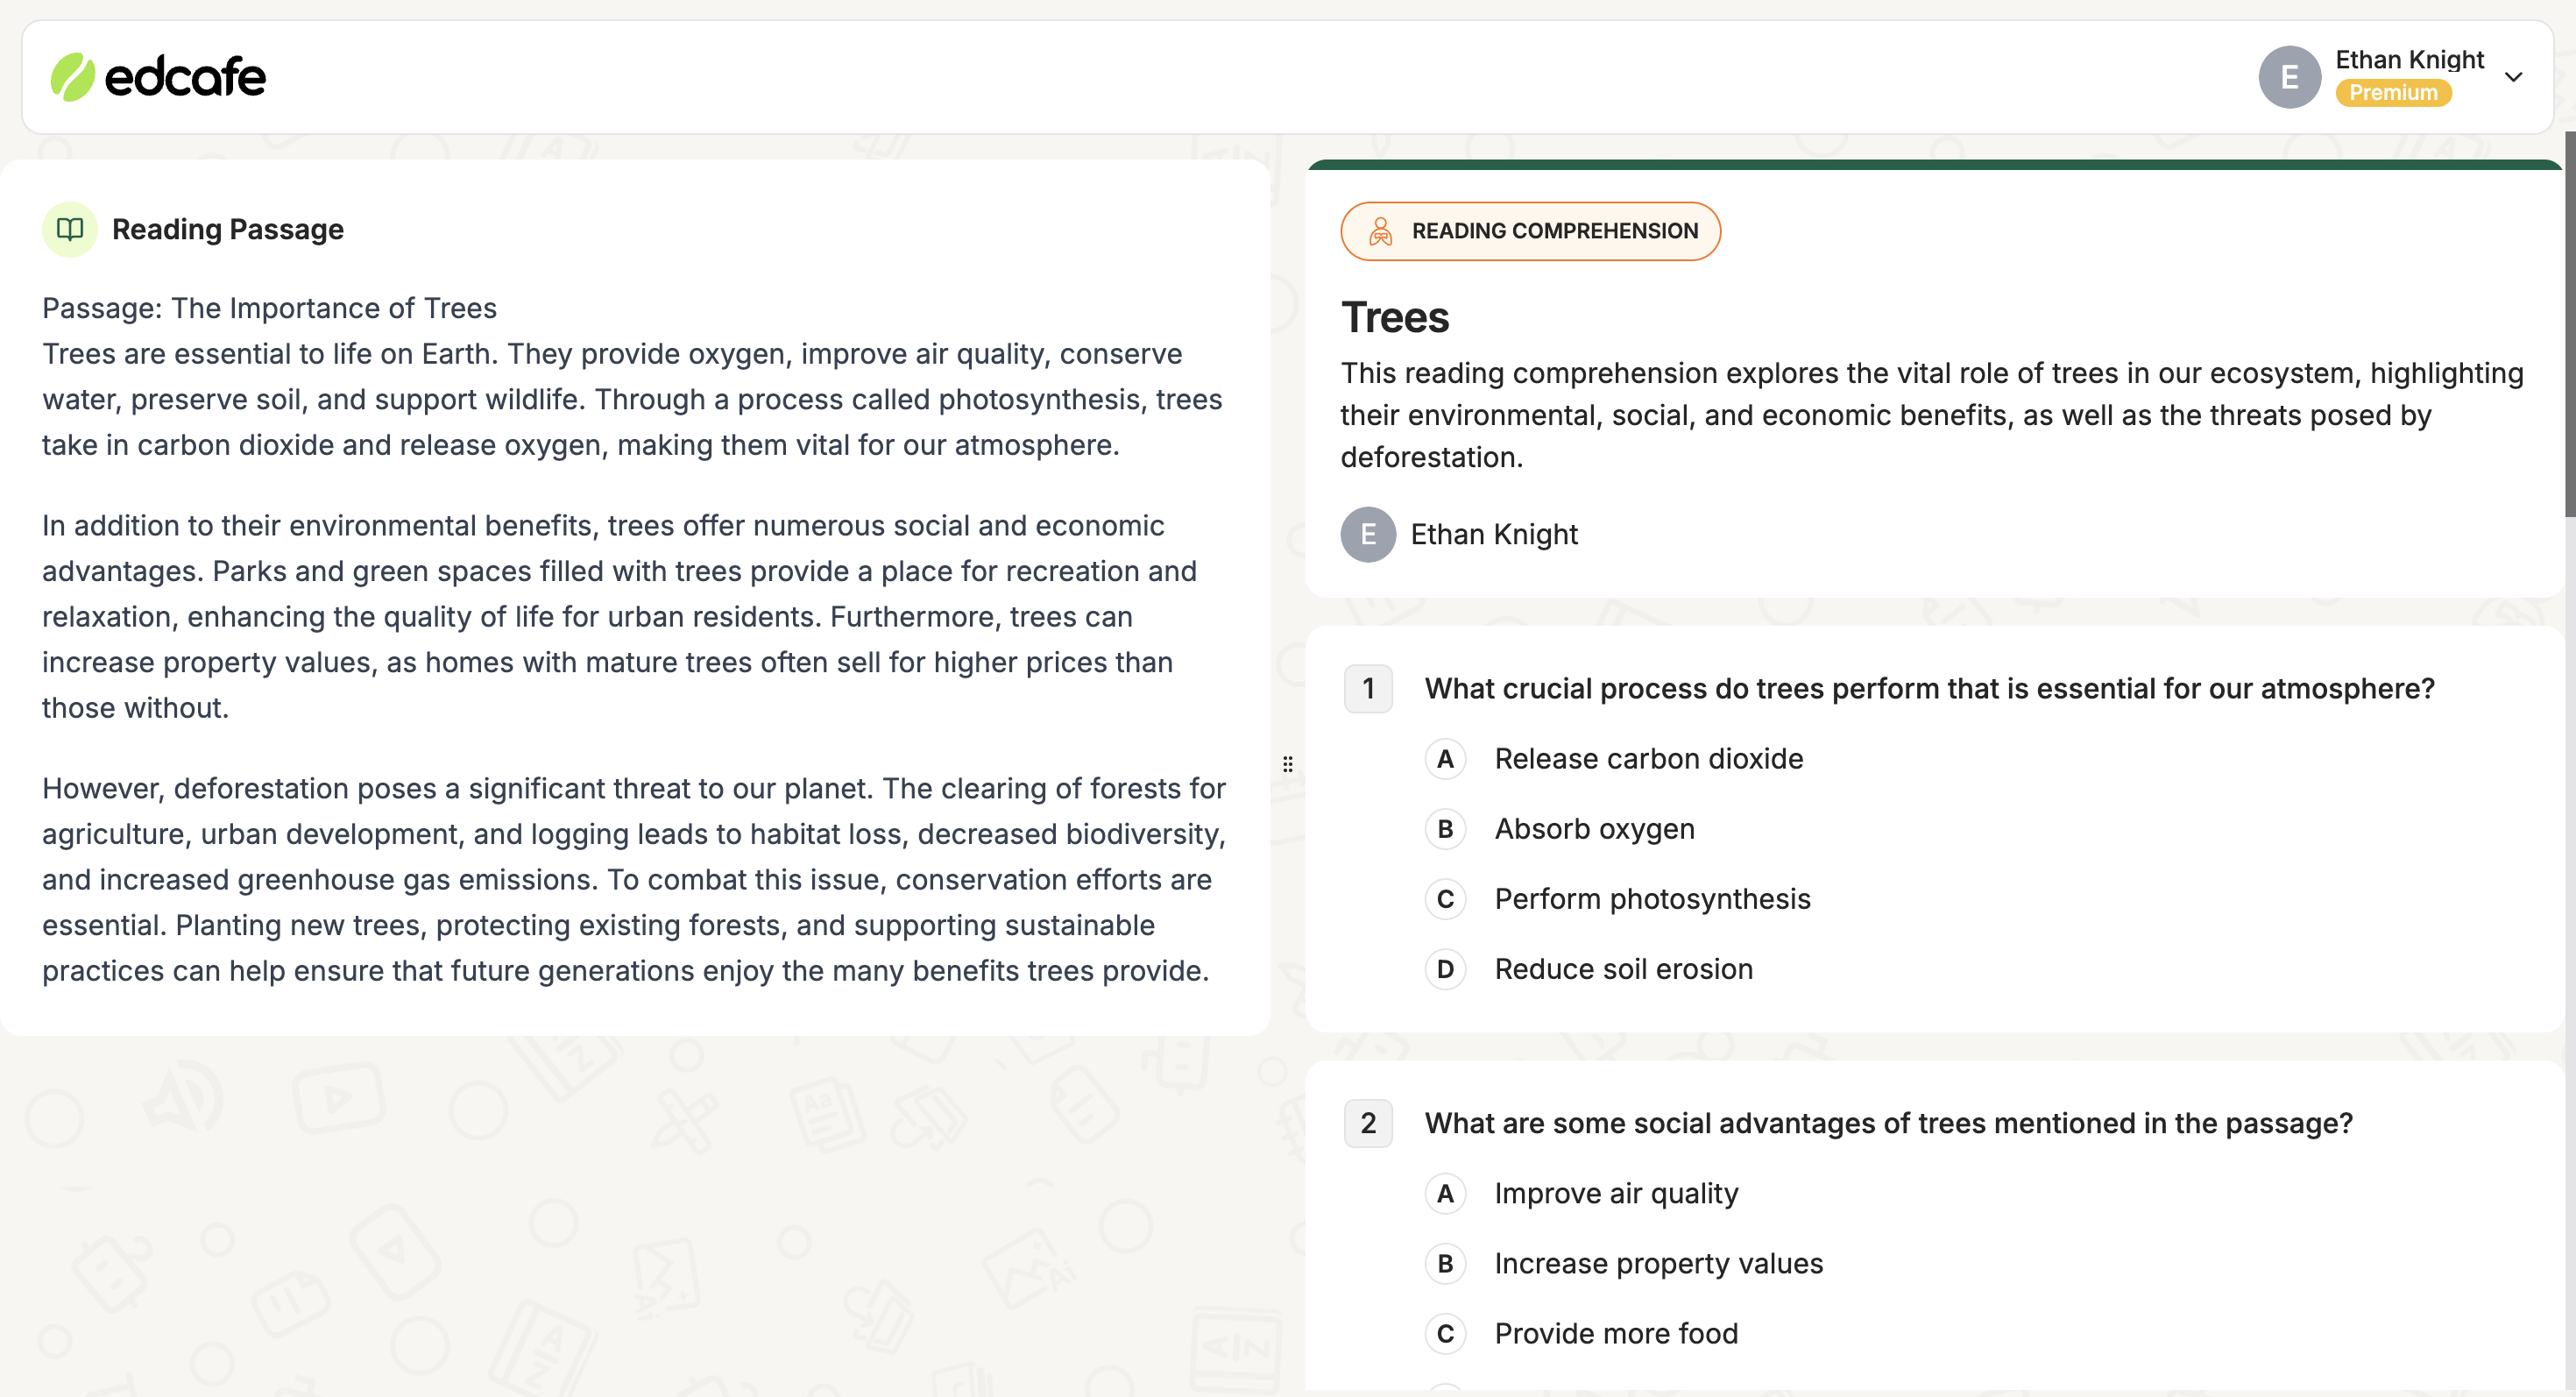Click the question 1 number badge
Image resolution: width=2576 pixels, height=1397 pixels.
point(1368,688)
